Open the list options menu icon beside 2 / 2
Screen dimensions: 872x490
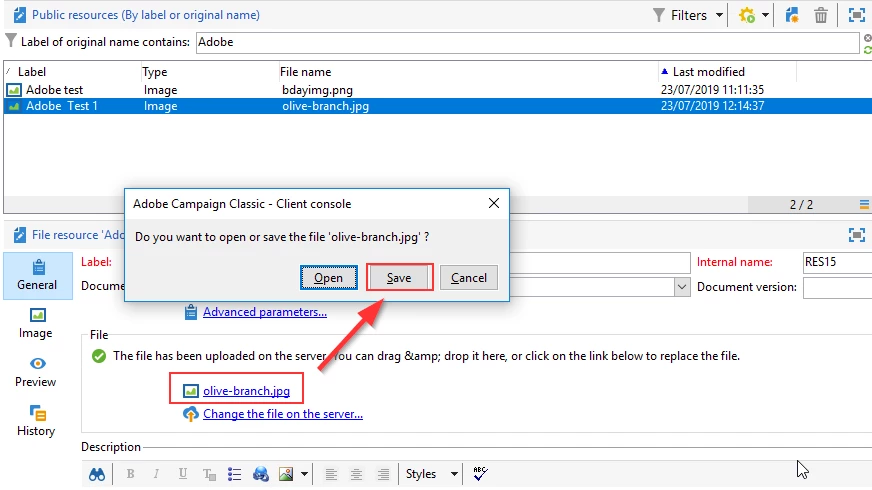(864, 205)
